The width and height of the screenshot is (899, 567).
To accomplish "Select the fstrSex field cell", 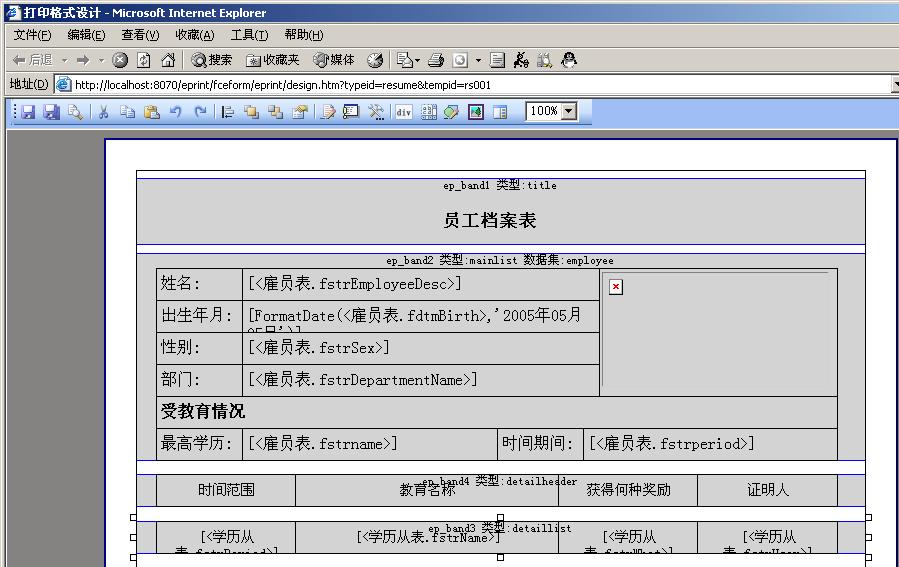I will point(421,348).
